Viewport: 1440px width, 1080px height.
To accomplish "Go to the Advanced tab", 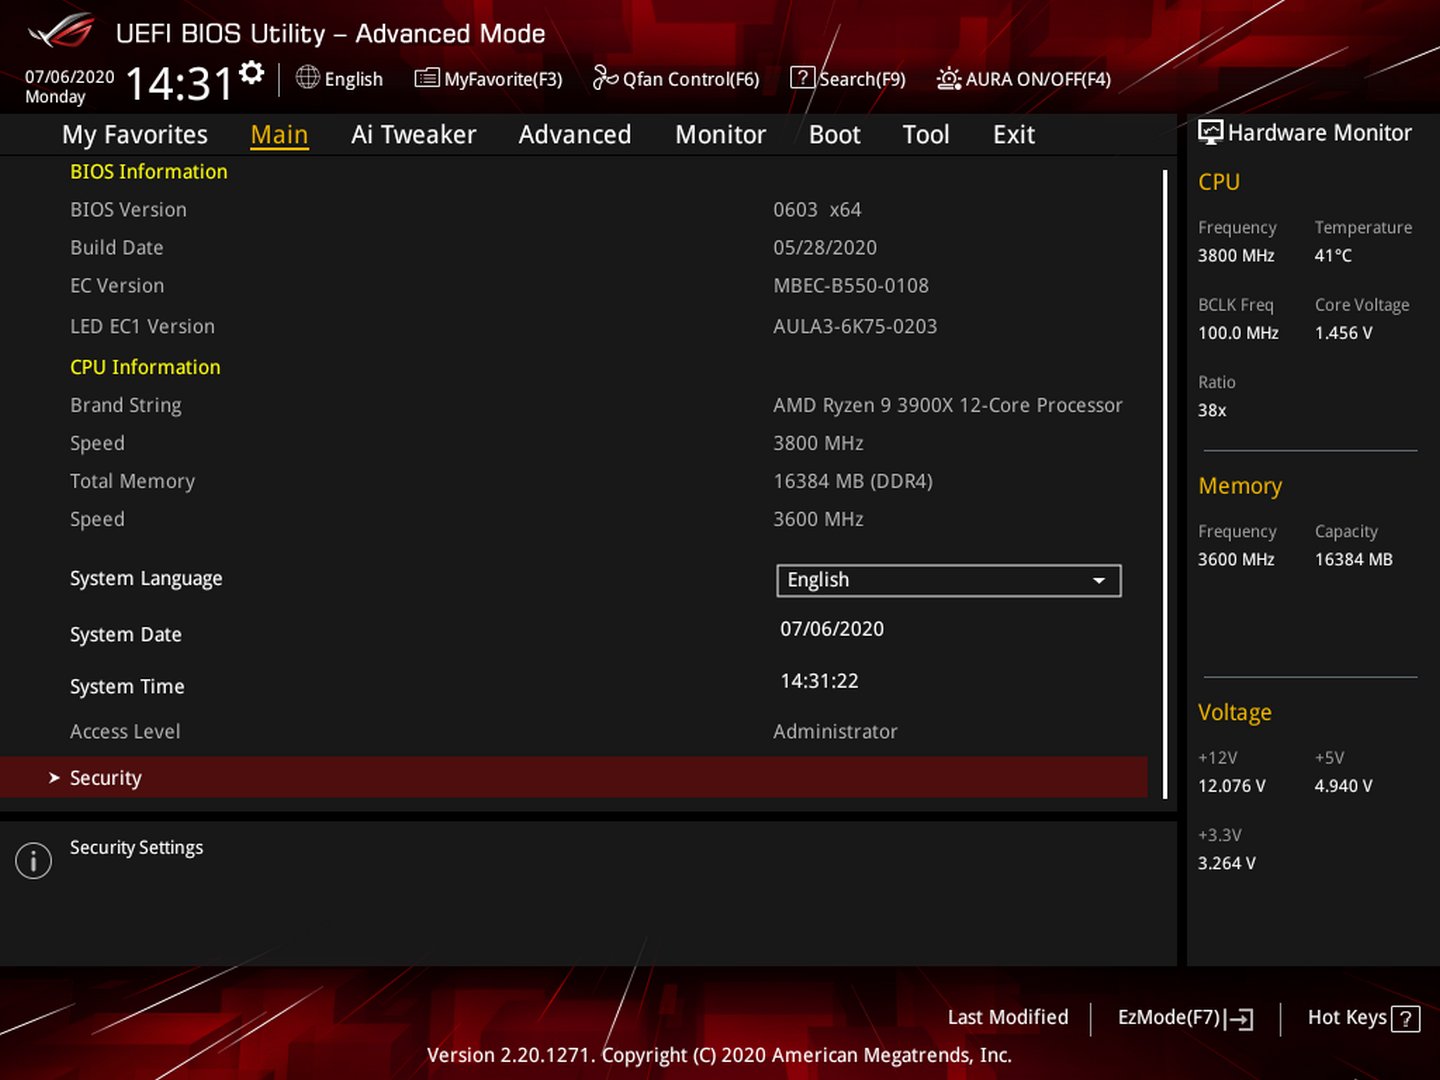I will tap(575, 135).
